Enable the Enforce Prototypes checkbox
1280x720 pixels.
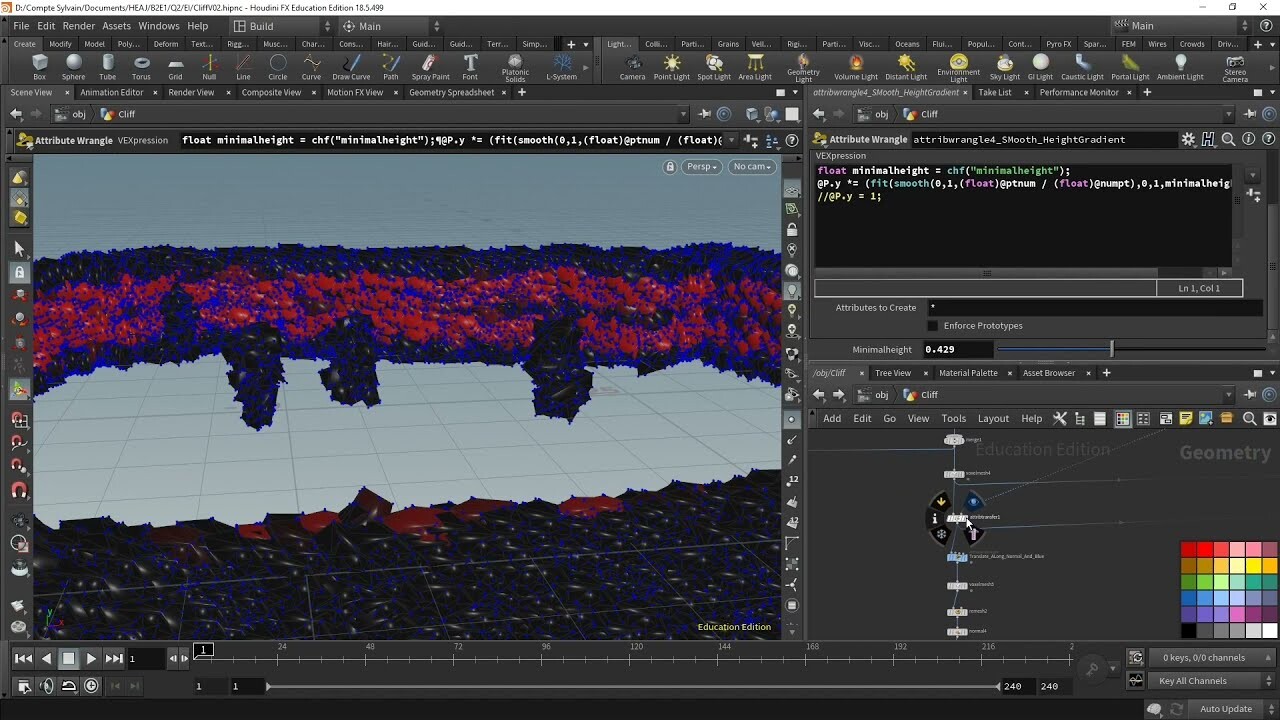932,324
